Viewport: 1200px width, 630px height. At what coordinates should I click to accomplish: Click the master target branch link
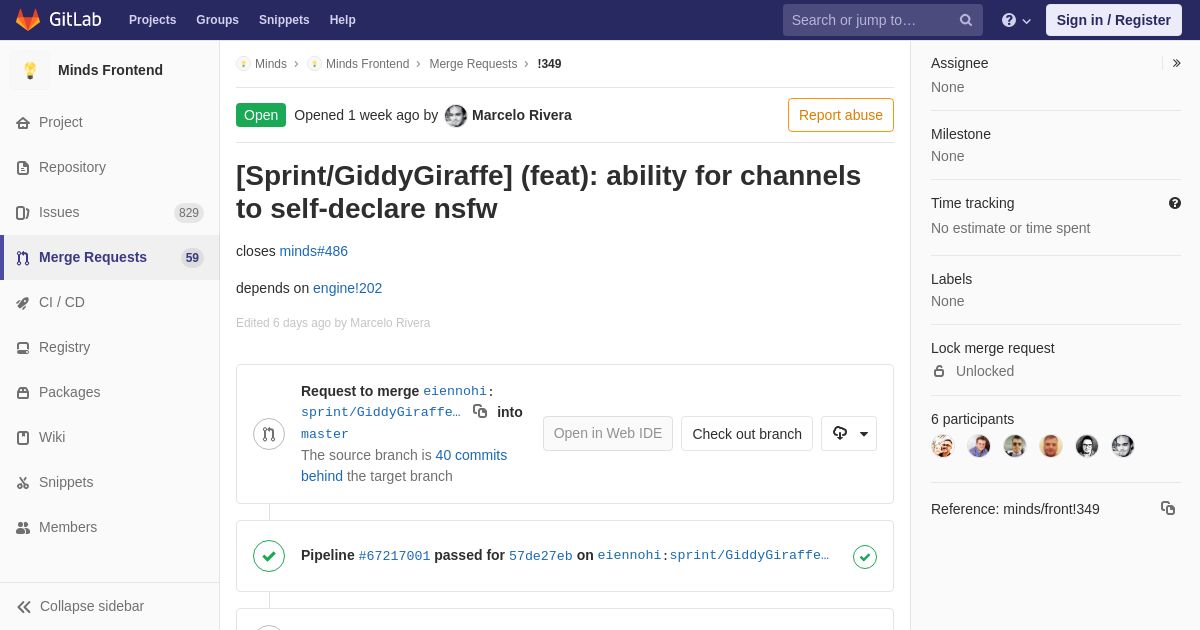pyautogui.click(x=325, y=434)
